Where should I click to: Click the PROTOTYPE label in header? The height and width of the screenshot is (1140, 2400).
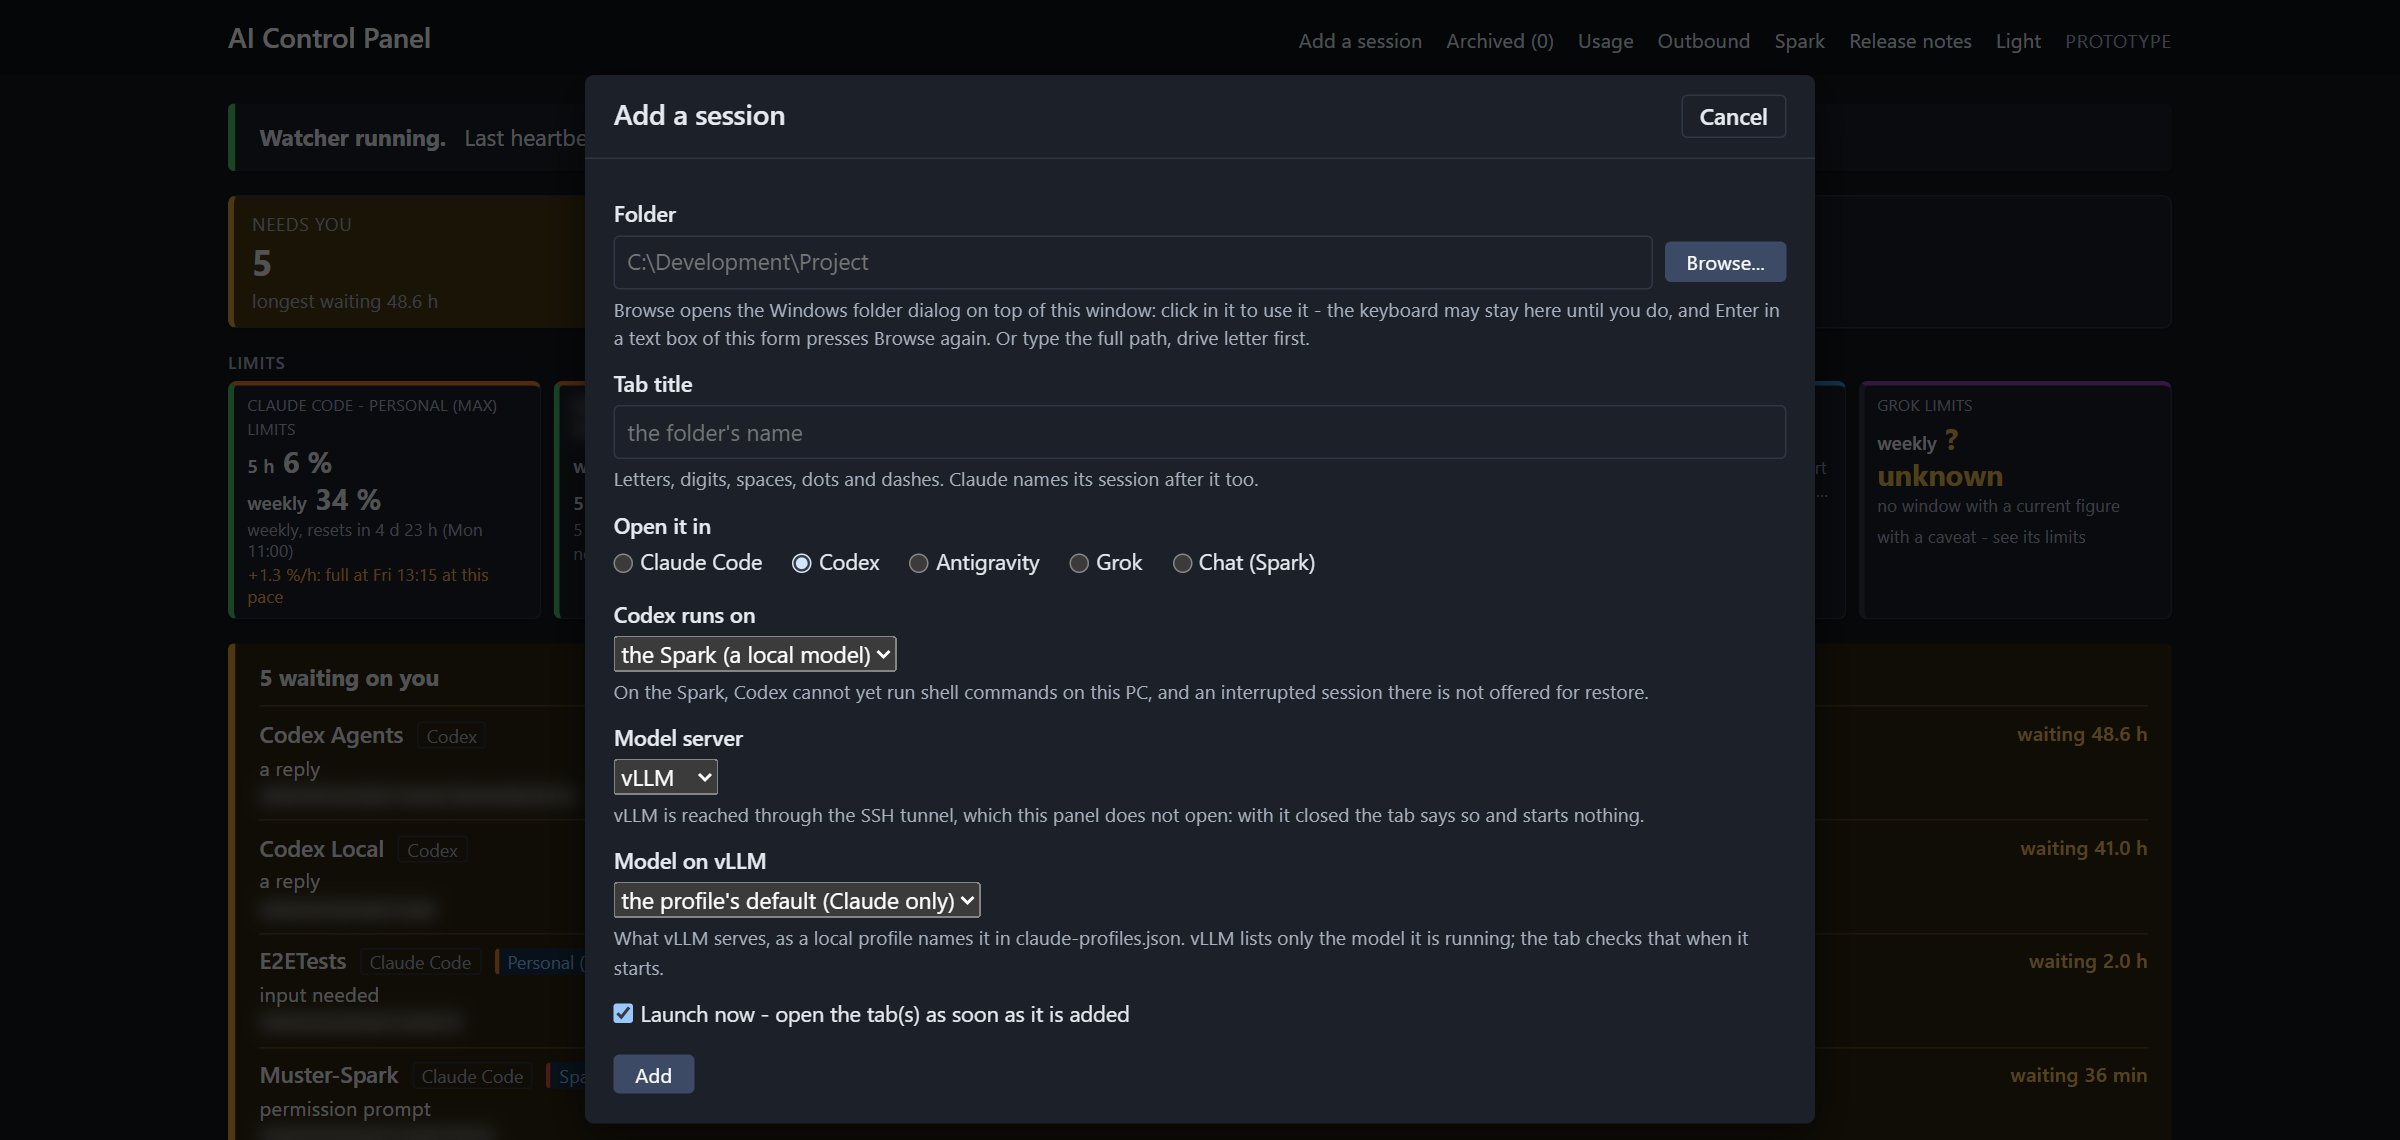coord(2117,41)
